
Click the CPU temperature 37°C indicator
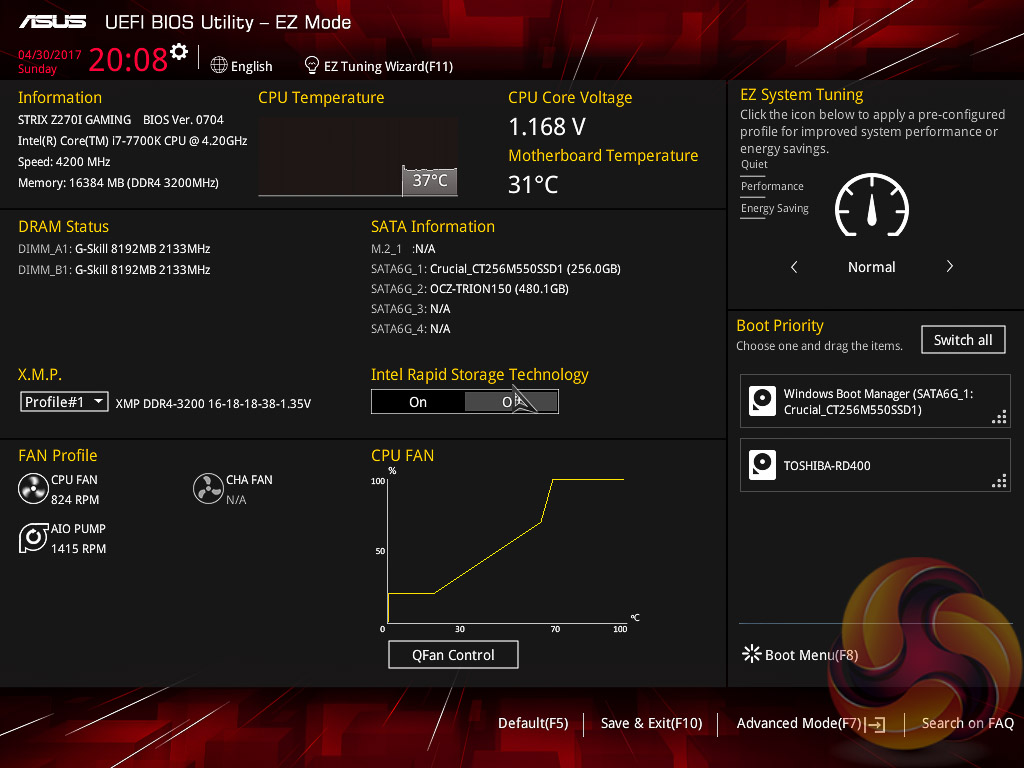(x=430, y=180)
